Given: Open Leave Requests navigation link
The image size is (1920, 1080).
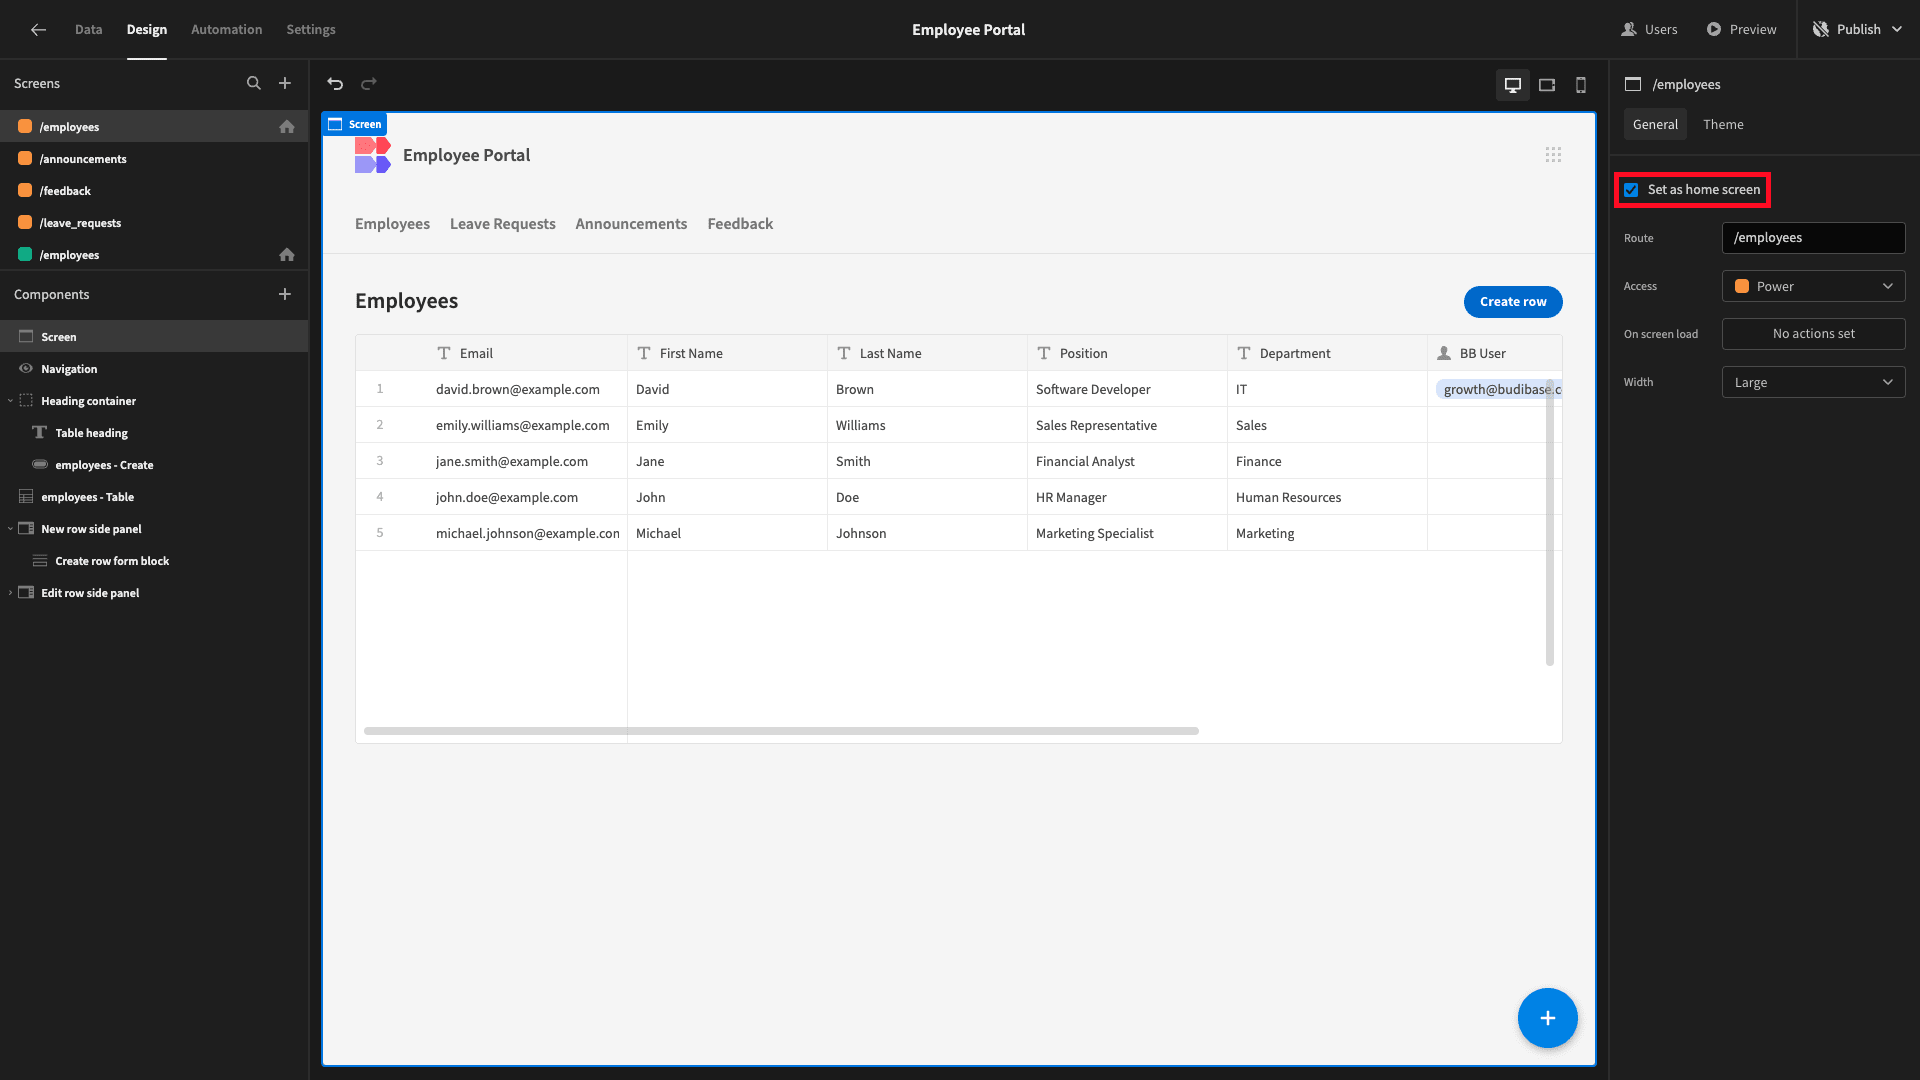Looking at the screenshot, I should click(x=502, y=224).
